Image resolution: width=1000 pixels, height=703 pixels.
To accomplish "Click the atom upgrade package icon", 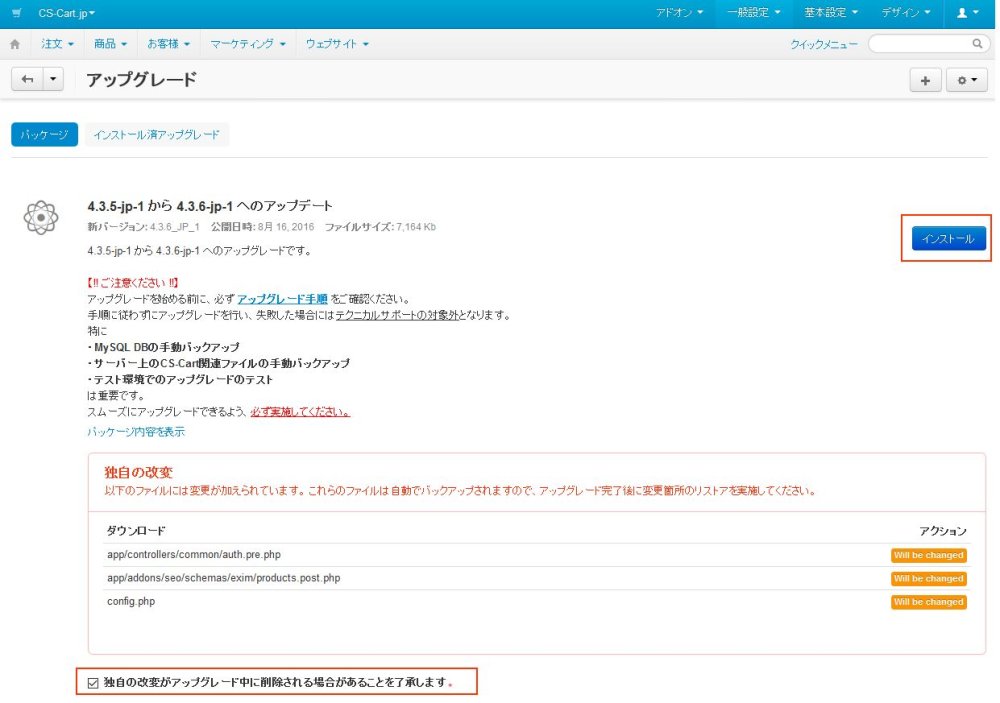I will 41,218.
